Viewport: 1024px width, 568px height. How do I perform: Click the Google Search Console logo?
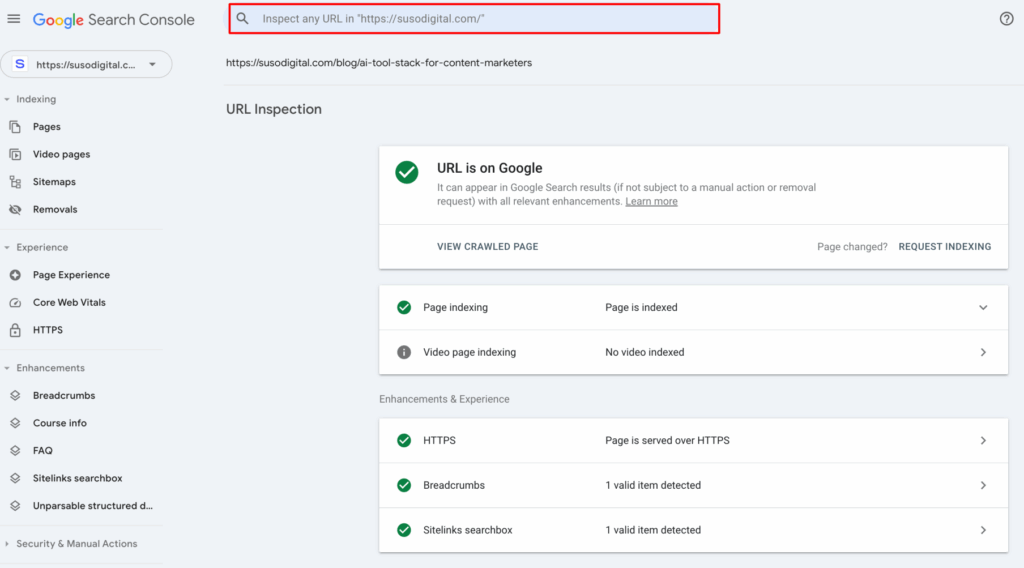114,20
